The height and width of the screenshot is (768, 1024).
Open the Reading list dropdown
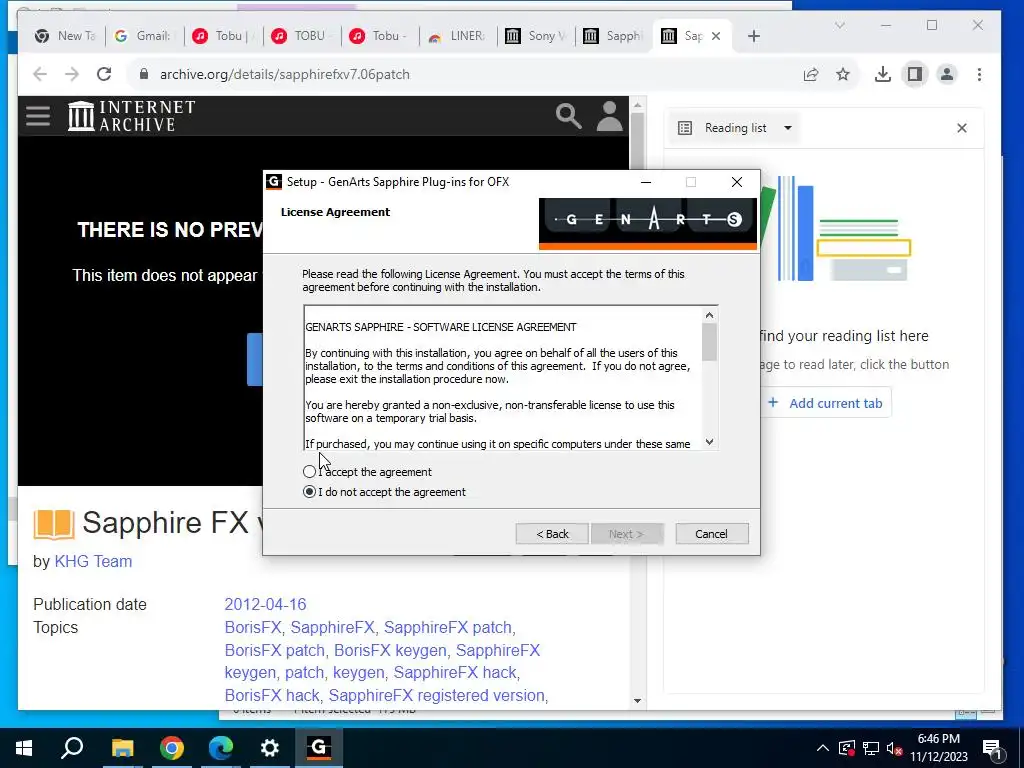point(736,128)
